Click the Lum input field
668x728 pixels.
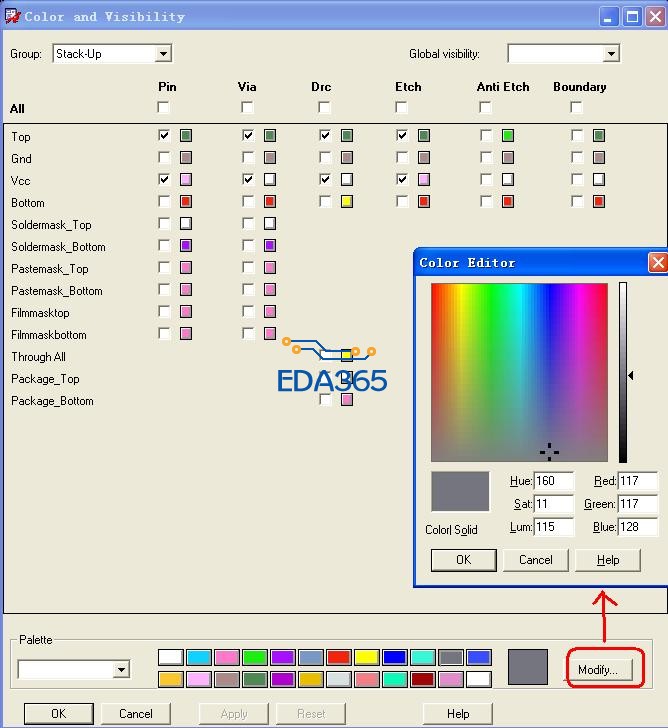coord(554,527)
